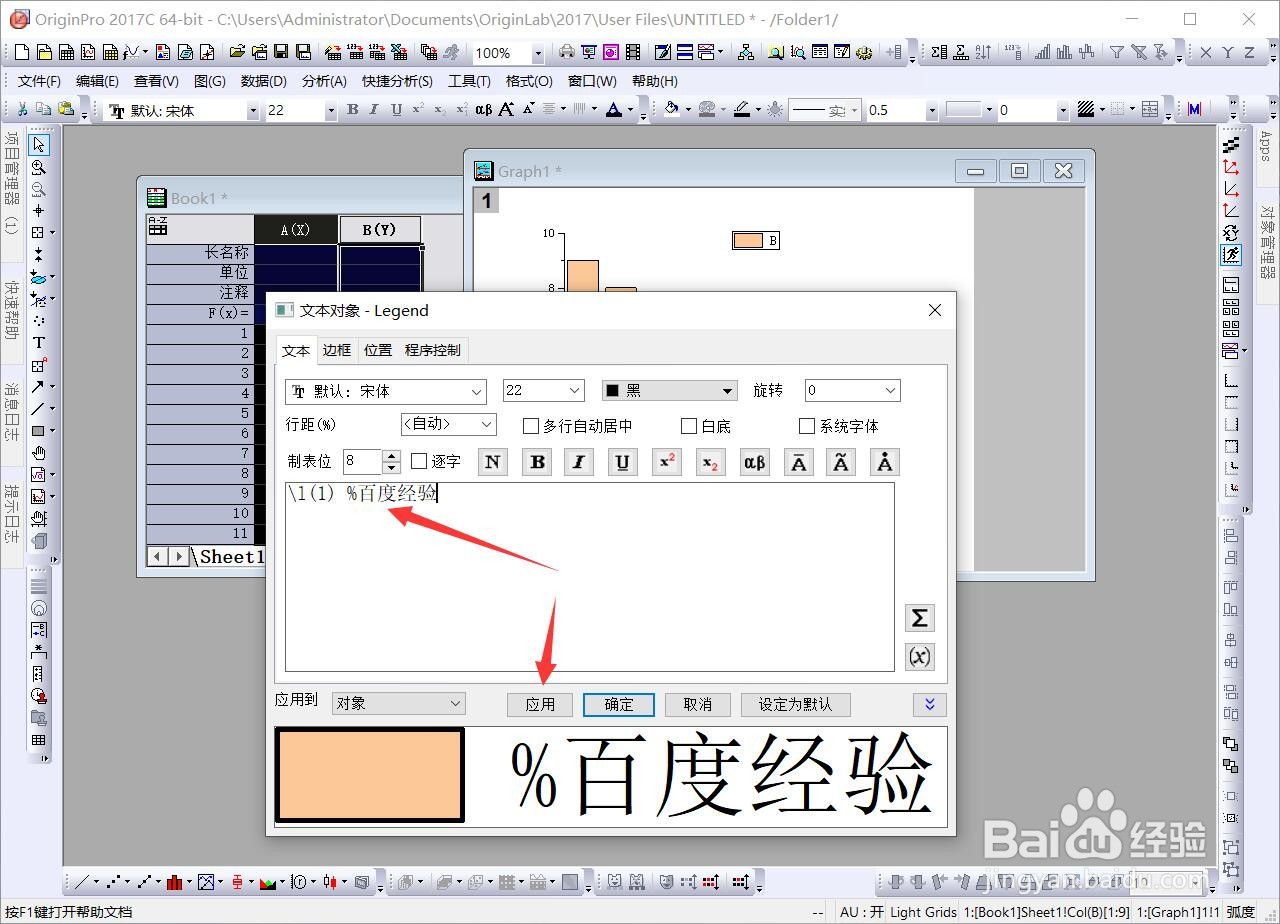Screen dimensions: 1280x924
Task: Click the Print icon in the toolbar
Action: [566, 52]
